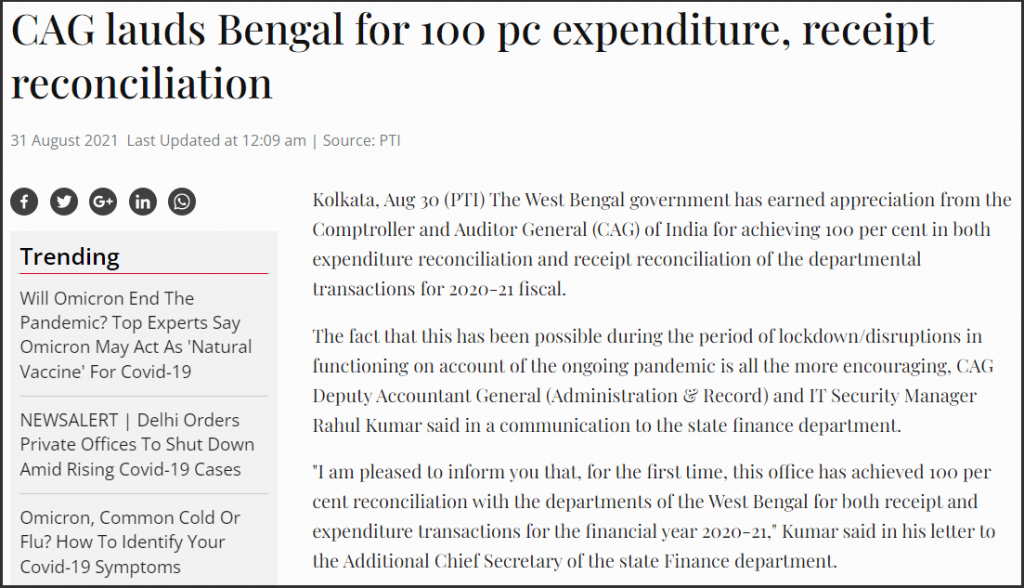The height and width of the screenshot is (588, 1024).
Task: Click the '31 August 2021' publish date
Action: 64,140
